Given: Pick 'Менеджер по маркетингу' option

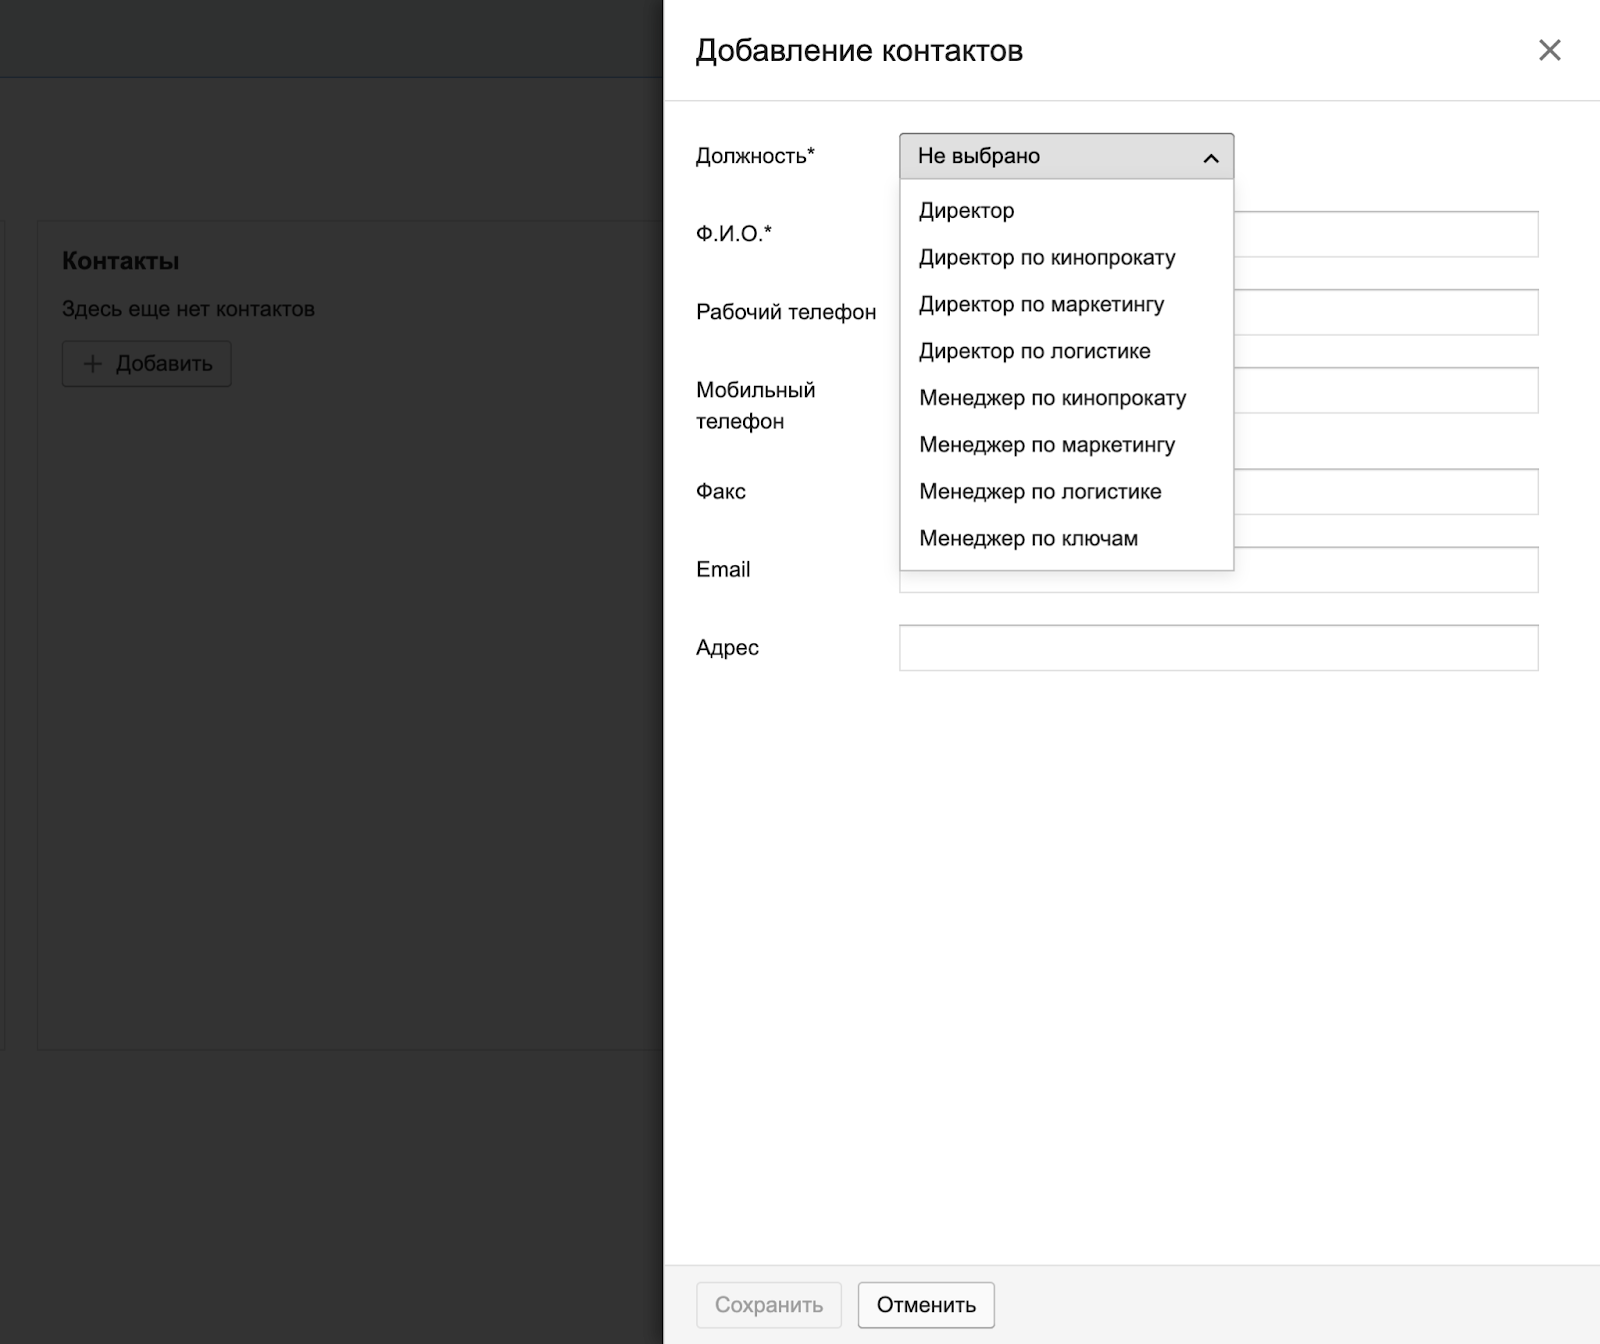Looking at the screenshot, I should [x=1046, y=445].
